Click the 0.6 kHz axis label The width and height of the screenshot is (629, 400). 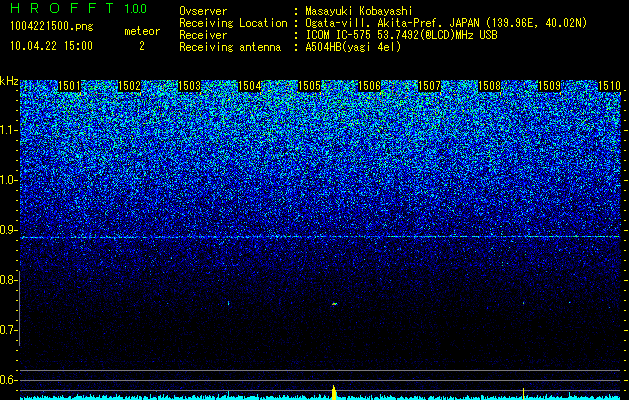[8, 380]
